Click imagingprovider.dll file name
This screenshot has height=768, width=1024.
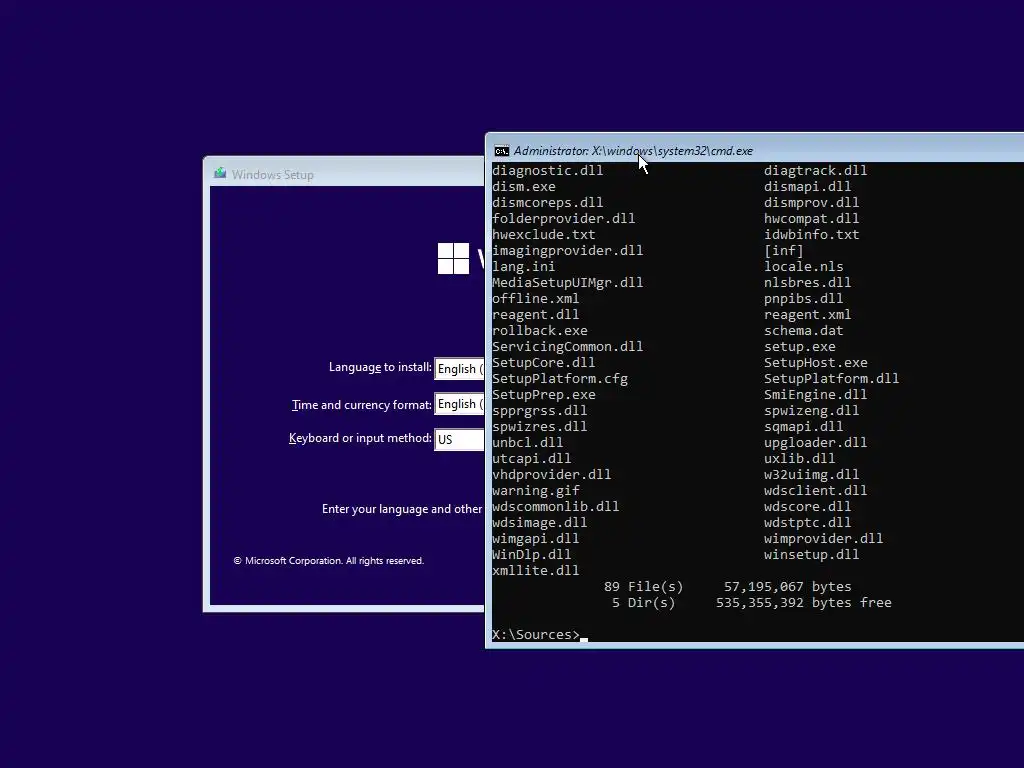point(568,251)
